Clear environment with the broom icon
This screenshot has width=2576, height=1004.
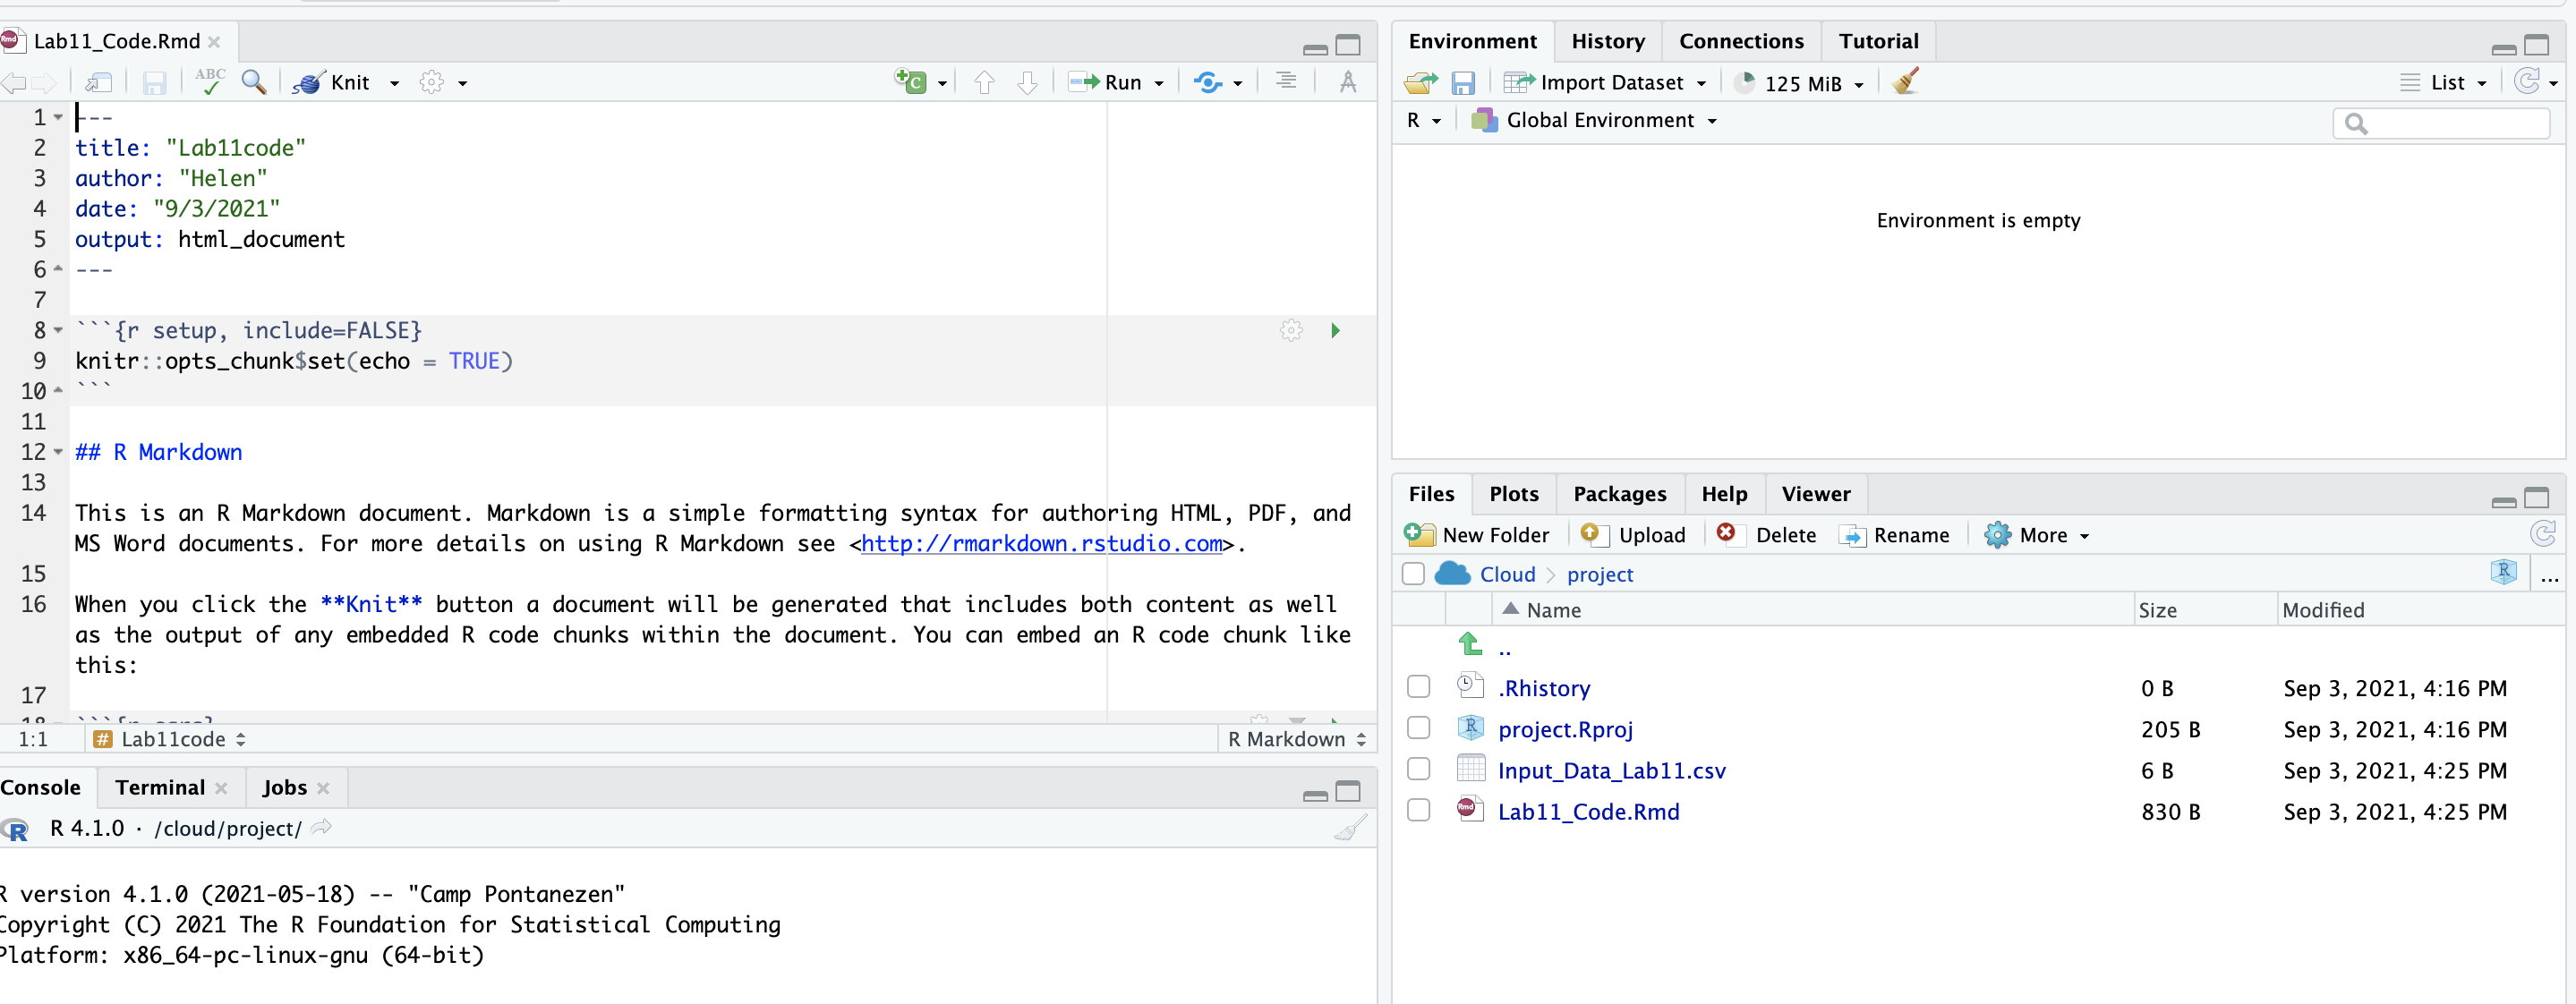point(1906,82)
